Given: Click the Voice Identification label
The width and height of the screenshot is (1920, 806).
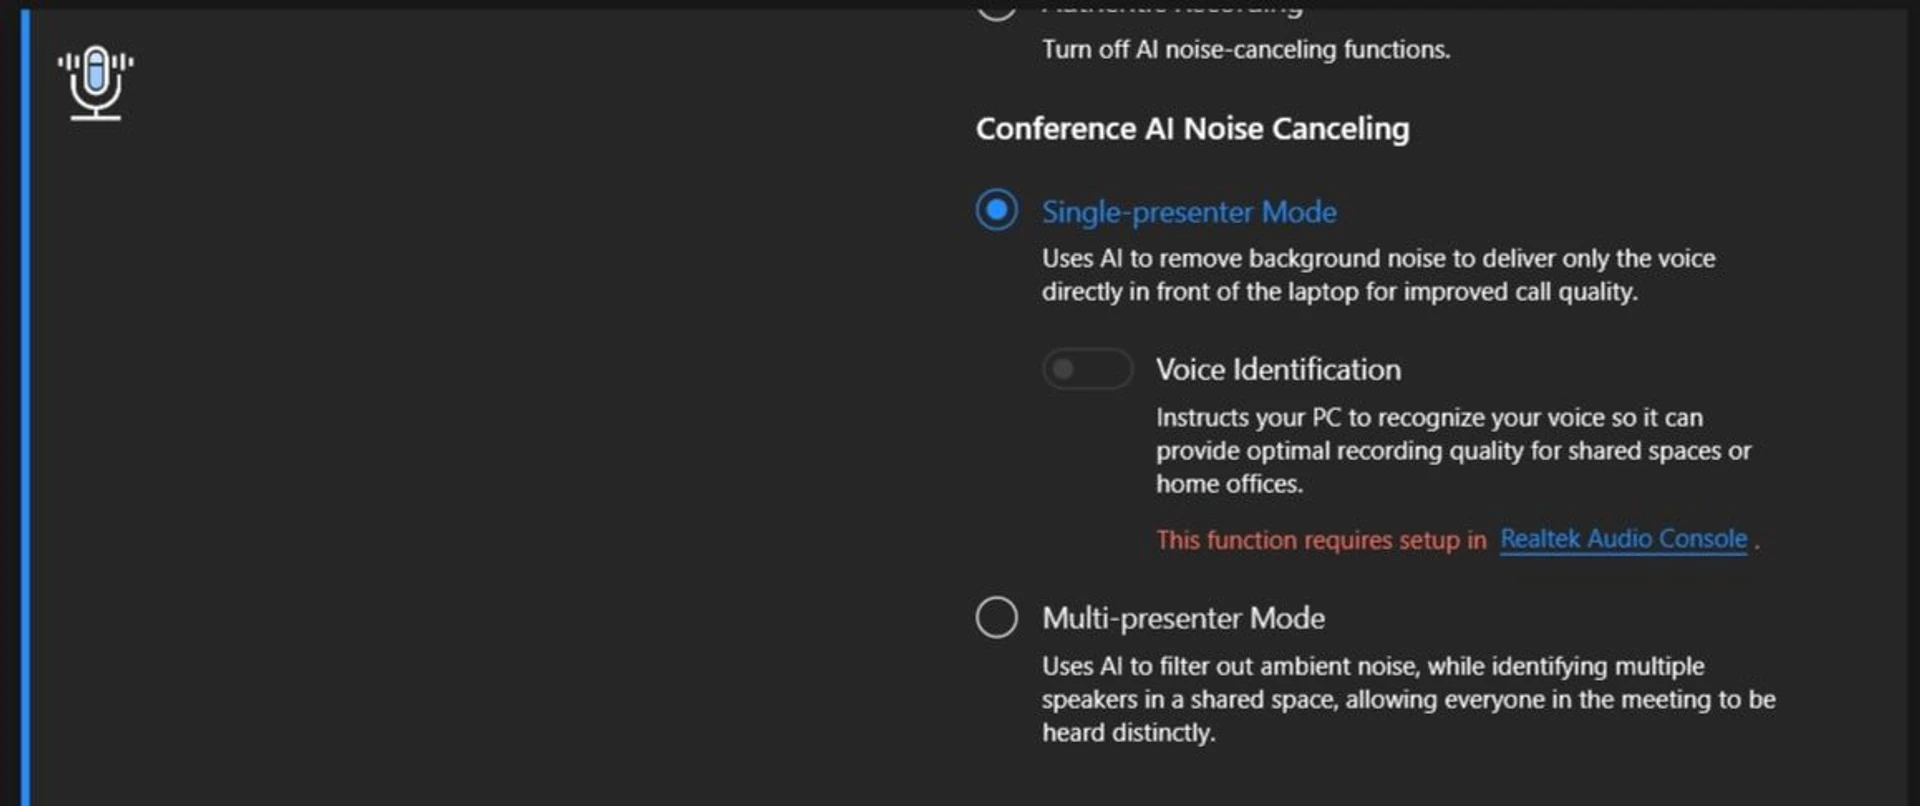Looking at the screenshot, I should pyautogui.click(x=1278, y=370).
